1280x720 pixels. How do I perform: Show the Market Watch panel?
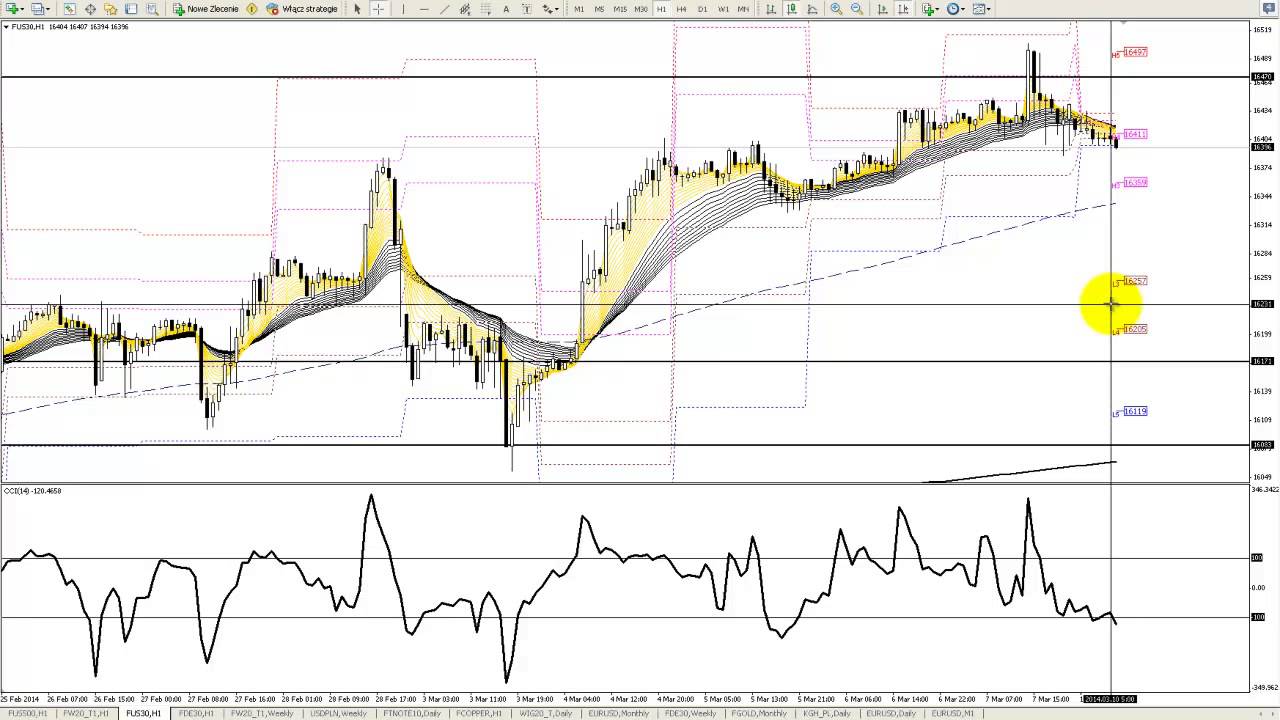(x=70, y=9)
